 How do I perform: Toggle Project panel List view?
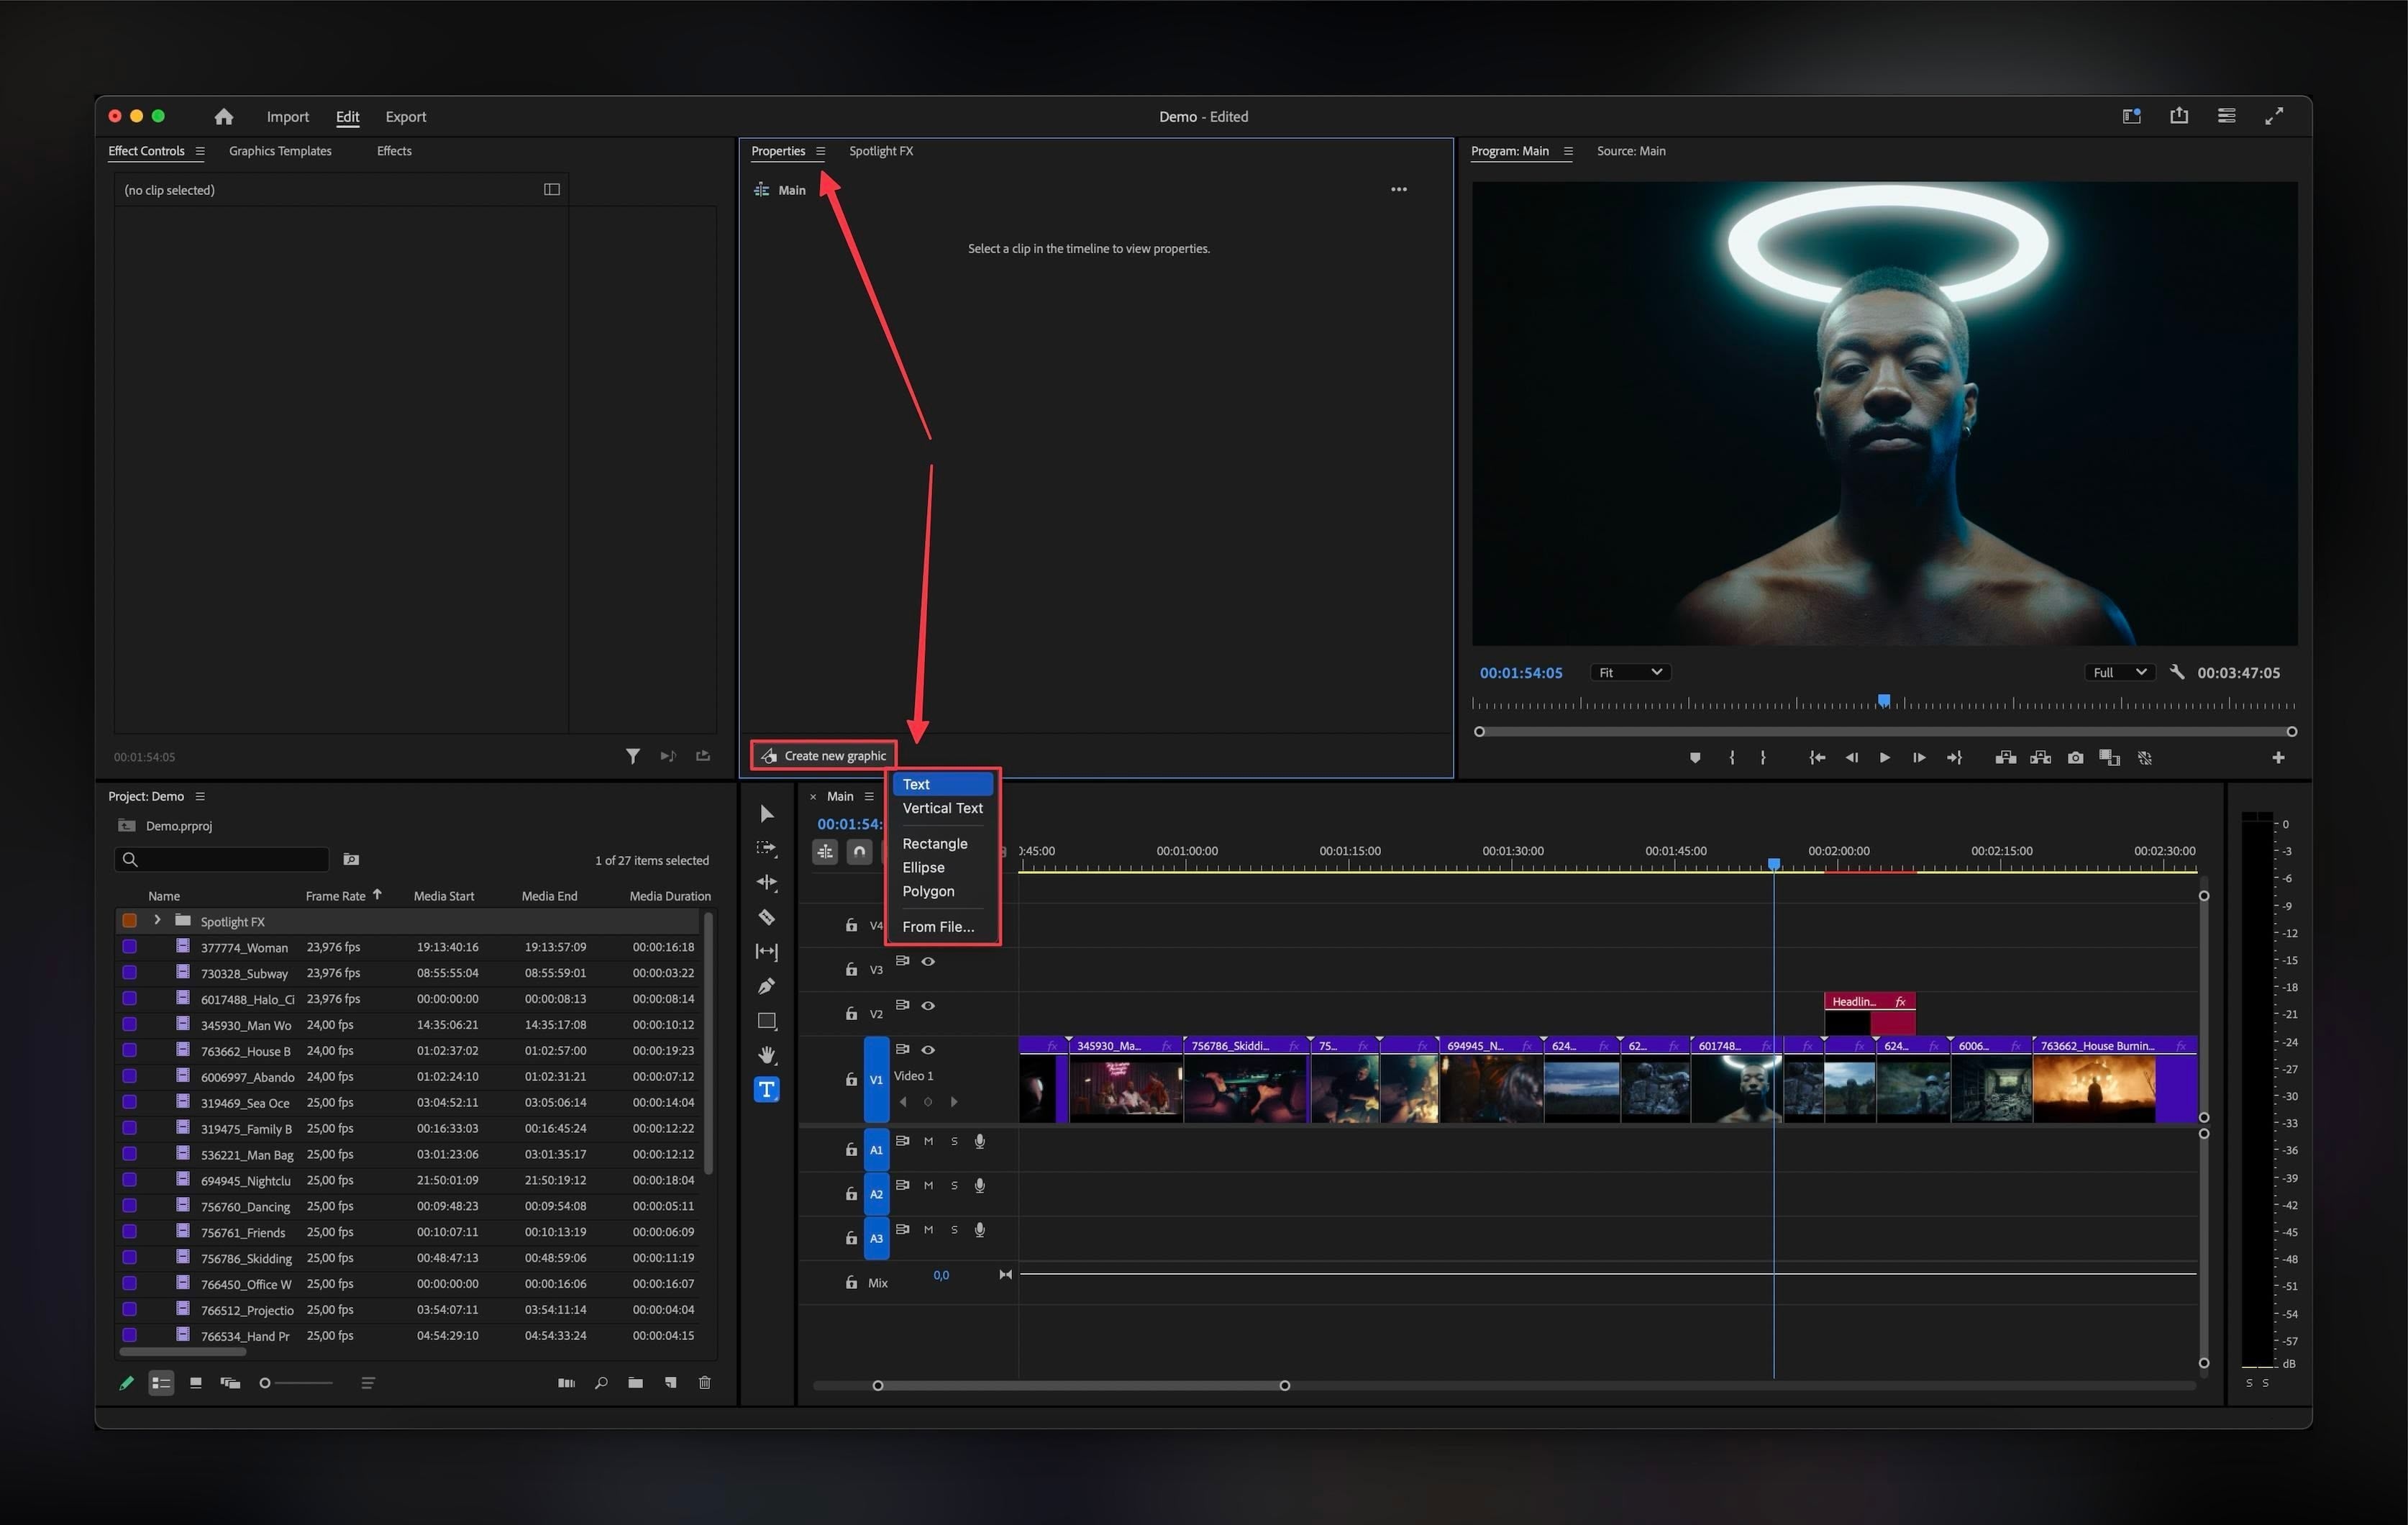click(161, 1383)
